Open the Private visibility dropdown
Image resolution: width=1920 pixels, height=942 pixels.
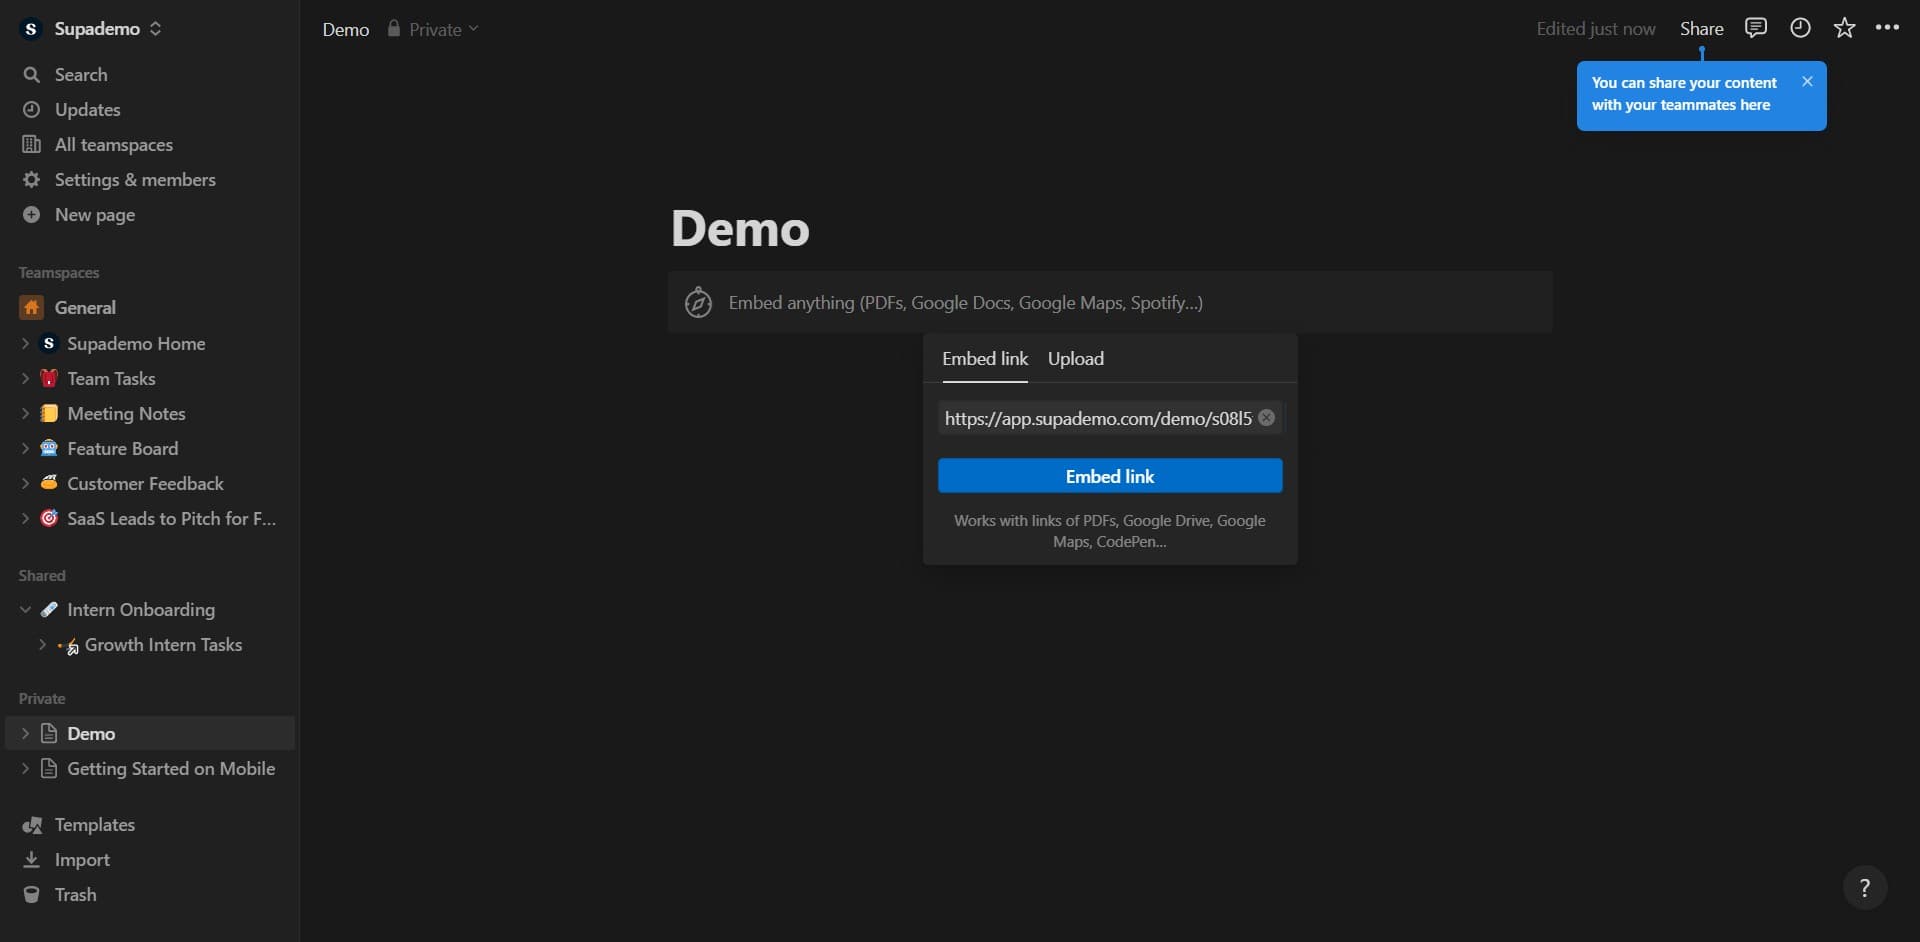point(433,29)
